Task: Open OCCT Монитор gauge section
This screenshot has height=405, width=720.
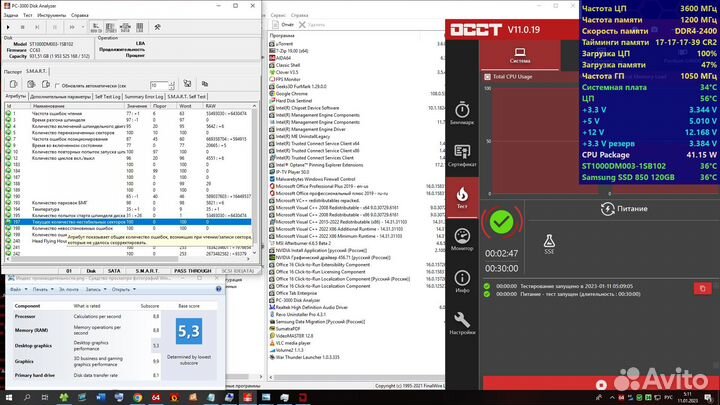Action: click(x=462, y=239)
